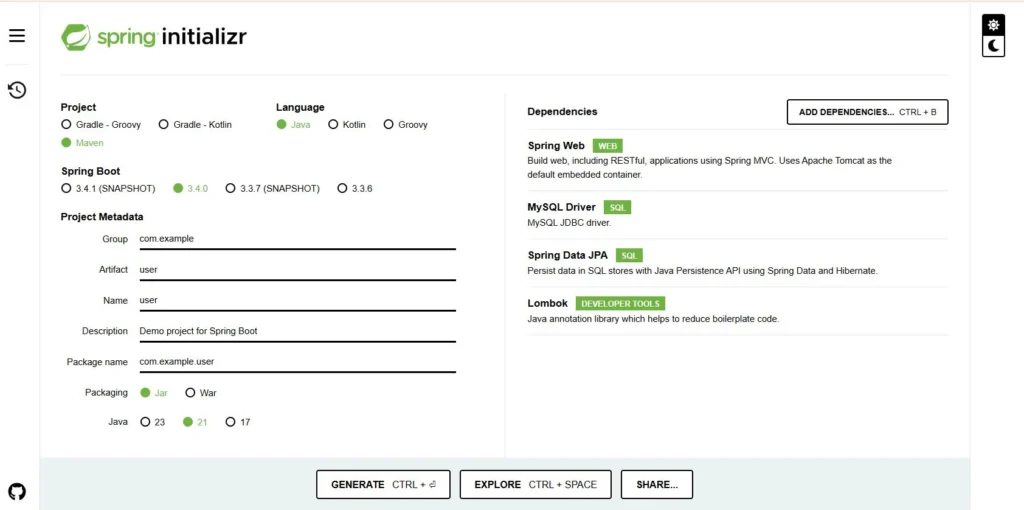Click the Spring Initializr logo
The height and width of the screenshot is (510, 1024).
click(x=154, y=37)
